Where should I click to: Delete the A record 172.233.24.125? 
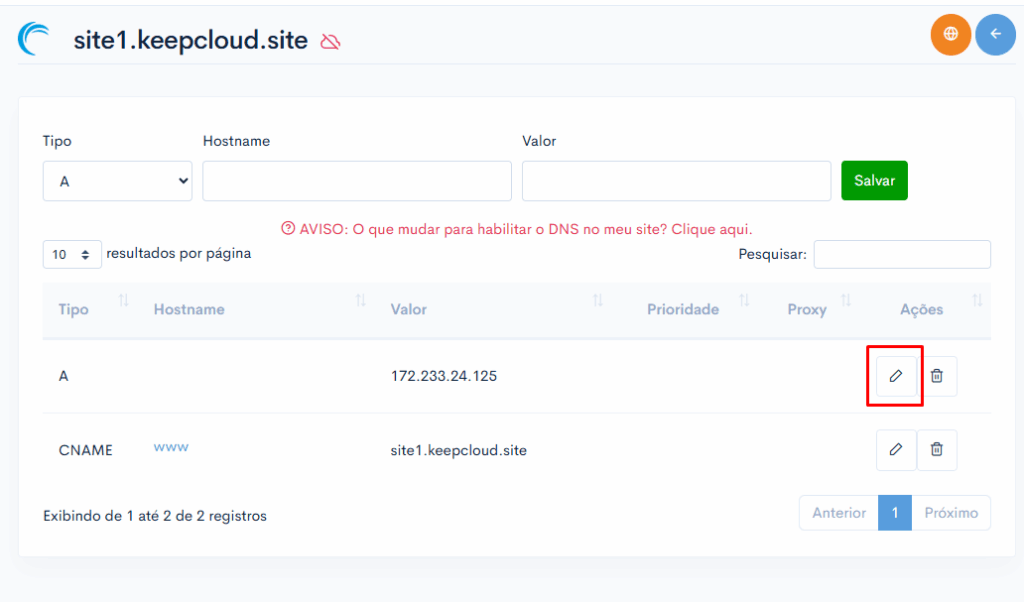936,376
